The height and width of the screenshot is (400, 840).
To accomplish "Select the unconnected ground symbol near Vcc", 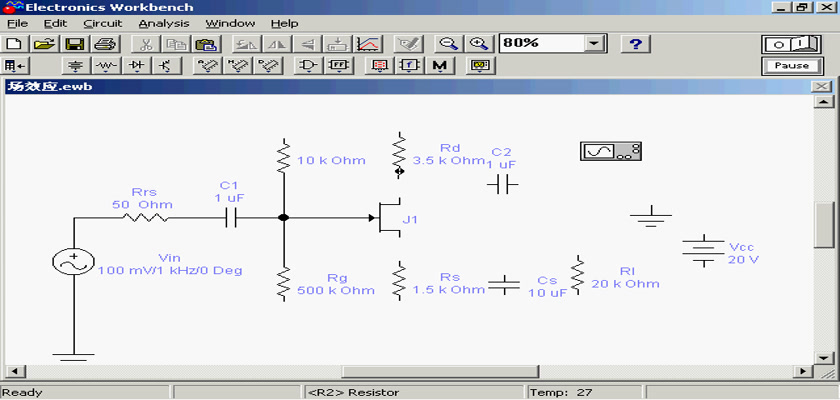I will tap(651, 216).
